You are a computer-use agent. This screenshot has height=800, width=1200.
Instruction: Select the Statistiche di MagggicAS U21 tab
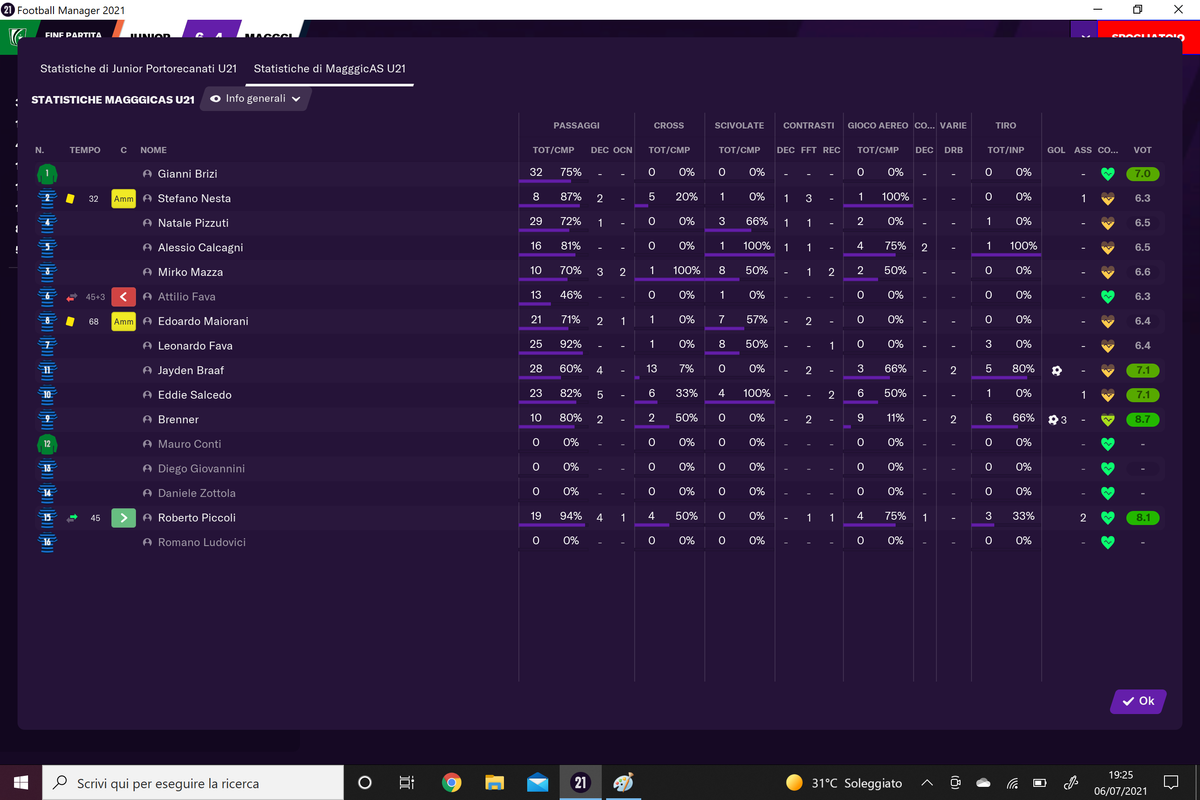329,69
